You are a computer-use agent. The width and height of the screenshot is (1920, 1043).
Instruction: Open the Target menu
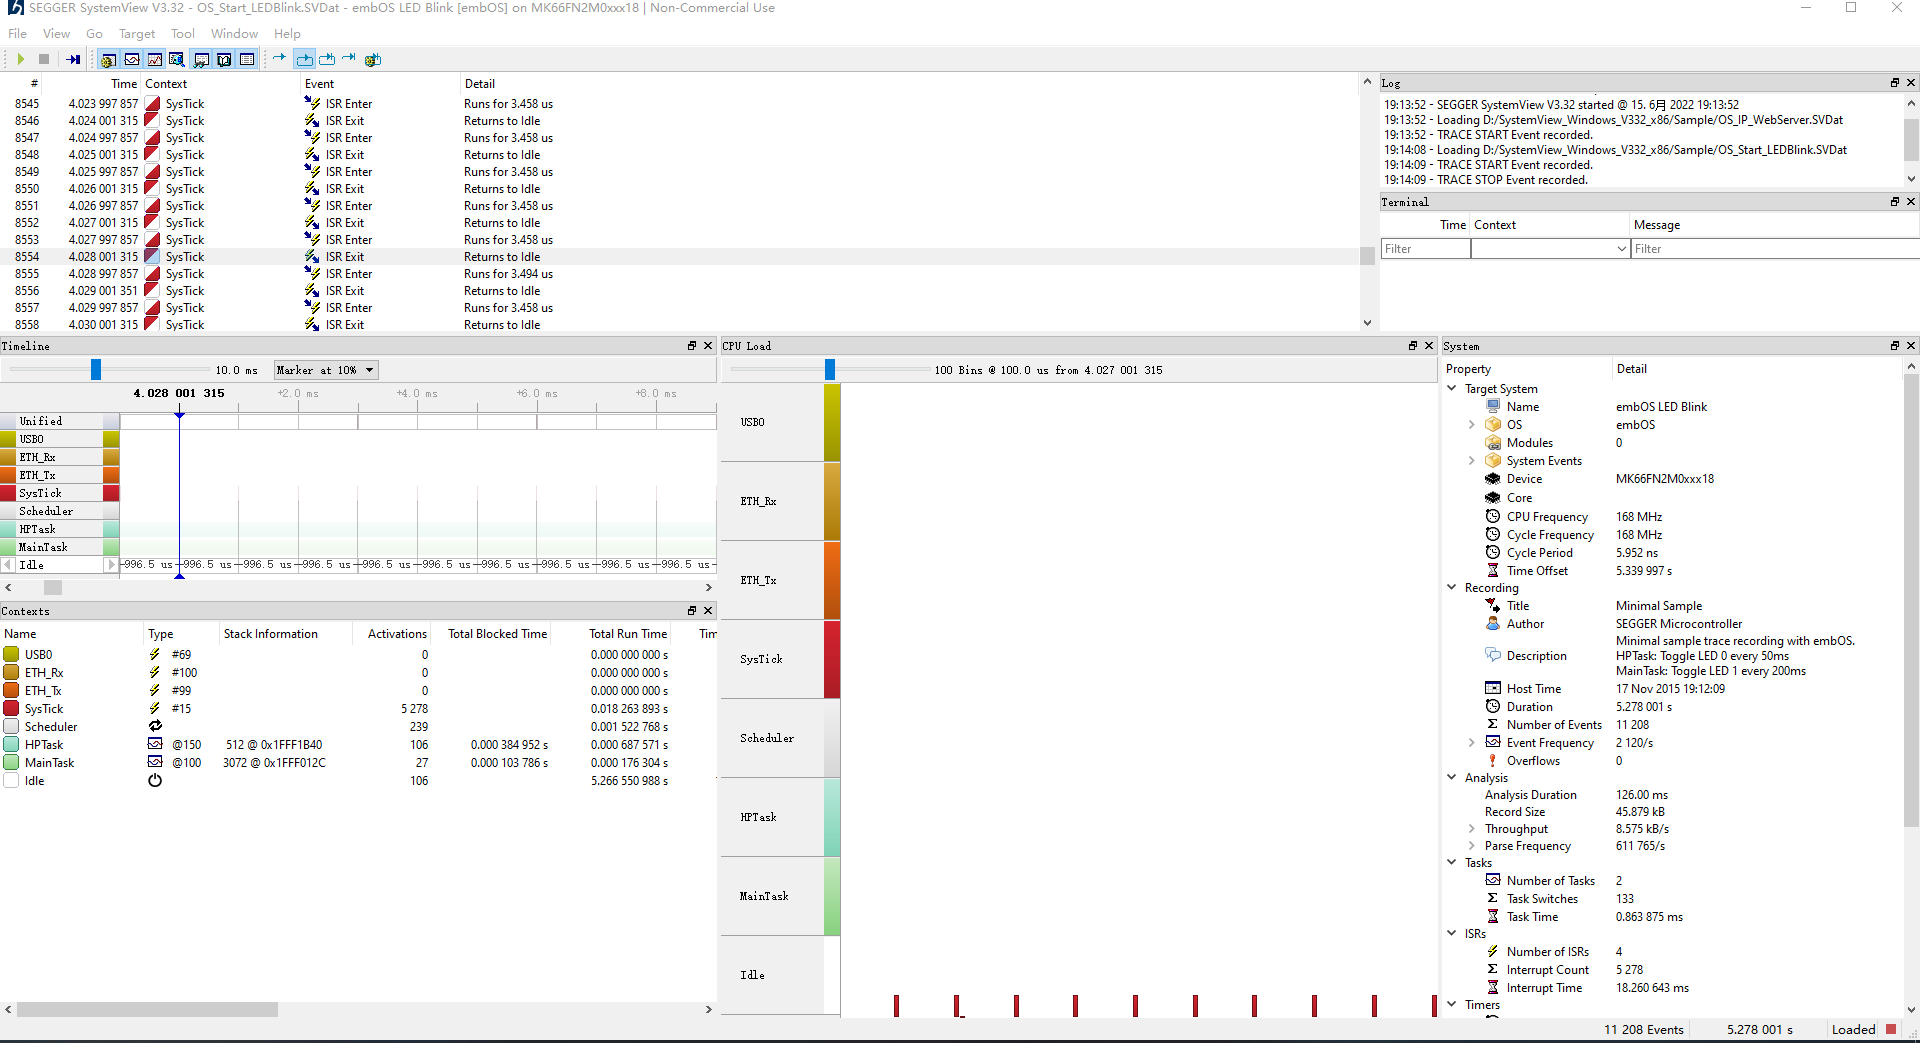tap(137, 33)
